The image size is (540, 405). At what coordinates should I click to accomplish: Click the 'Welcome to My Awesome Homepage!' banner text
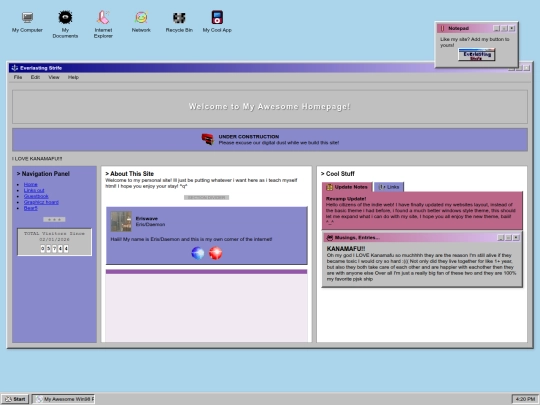[270, 106]
